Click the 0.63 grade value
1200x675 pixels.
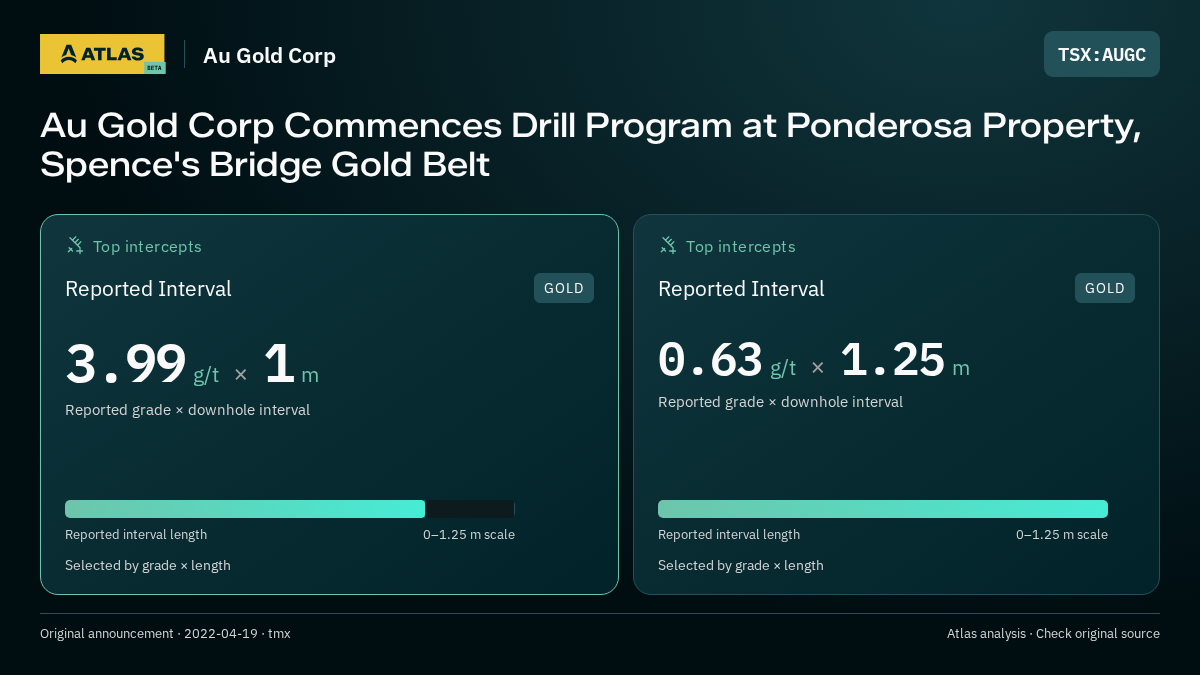[x=710, y=360]
